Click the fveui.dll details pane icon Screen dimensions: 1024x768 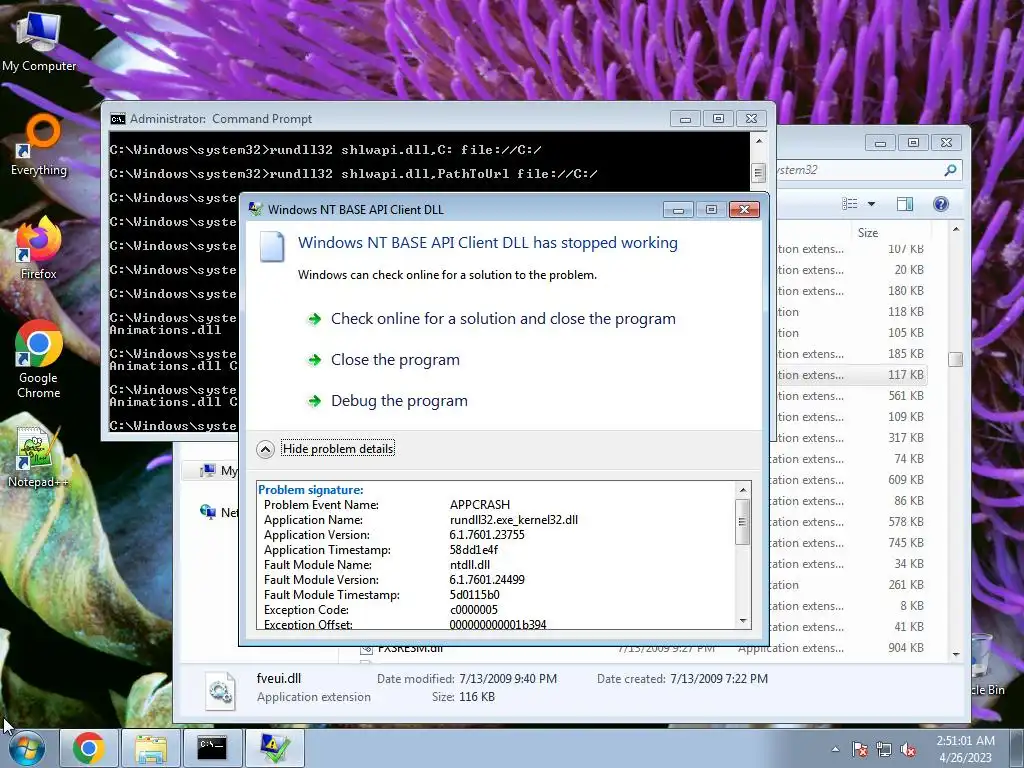click(x=220, y=690)
